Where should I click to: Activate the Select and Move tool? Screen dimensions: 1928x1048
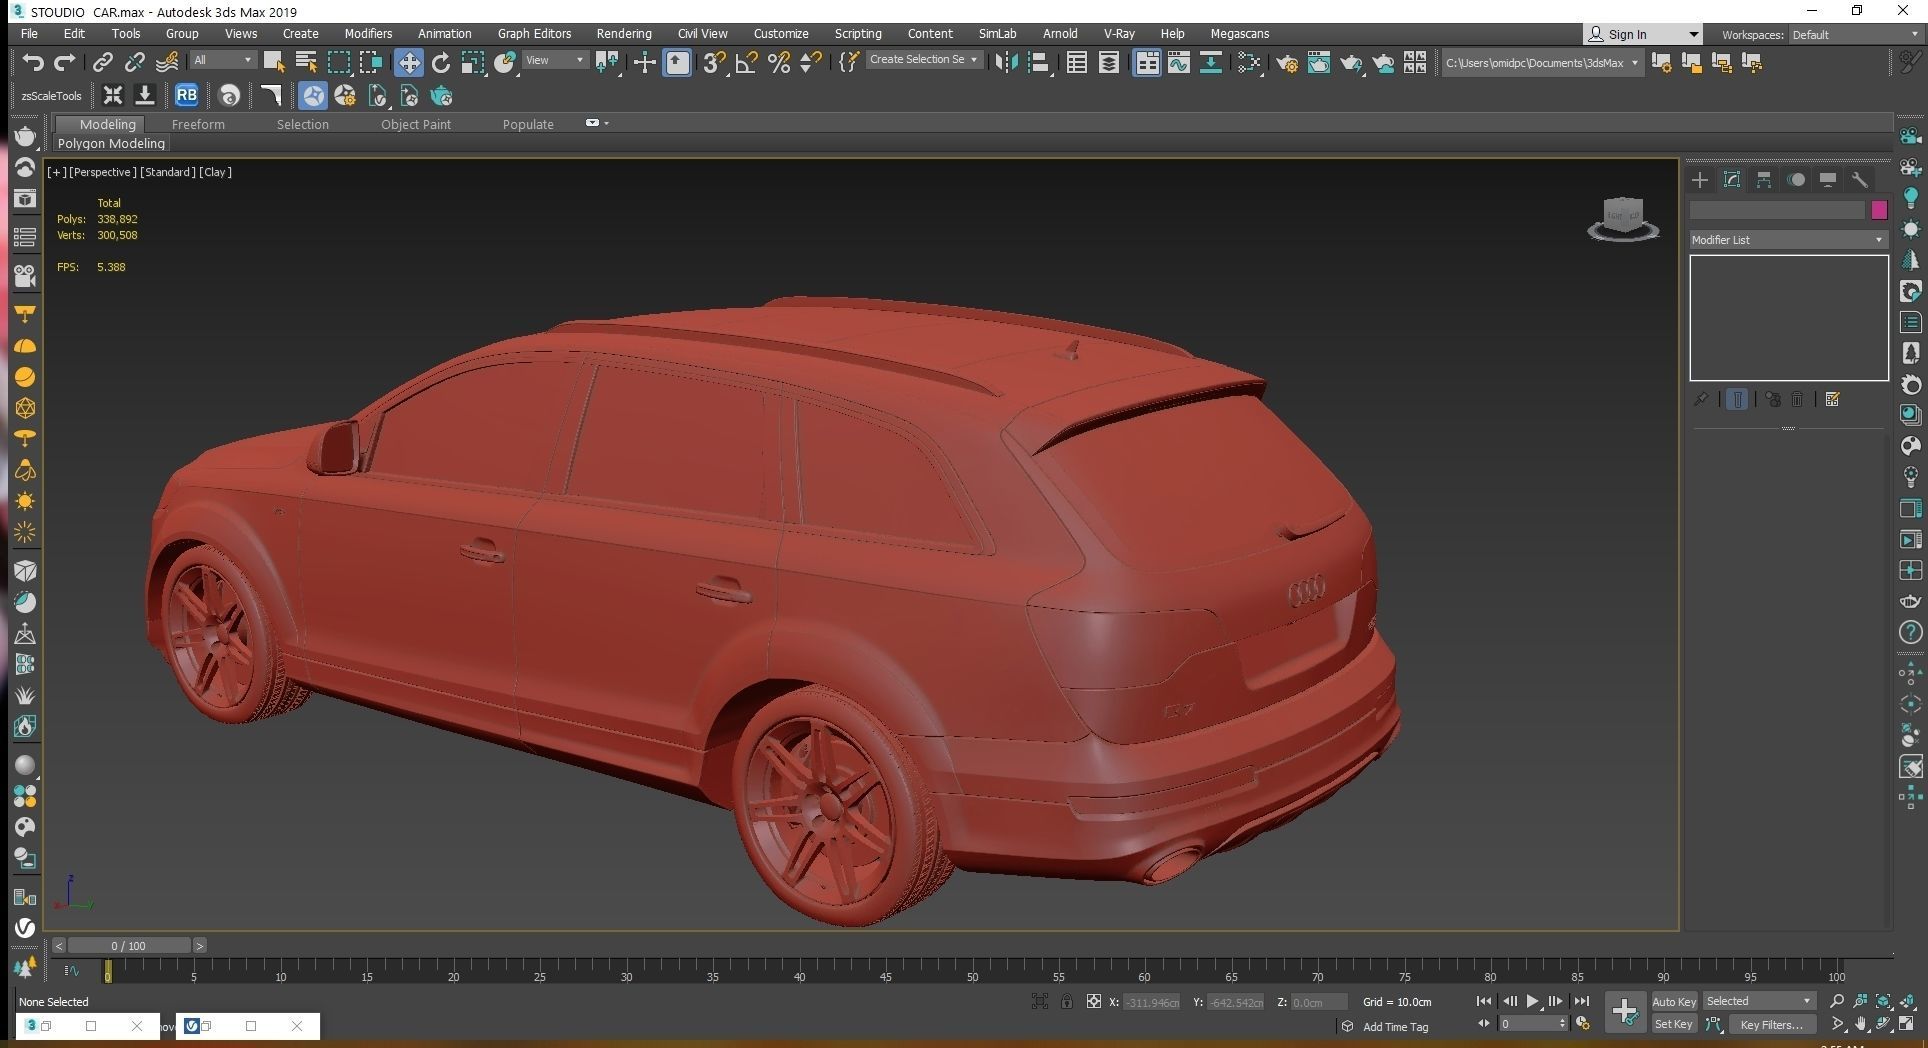click(x=408, y=62)
